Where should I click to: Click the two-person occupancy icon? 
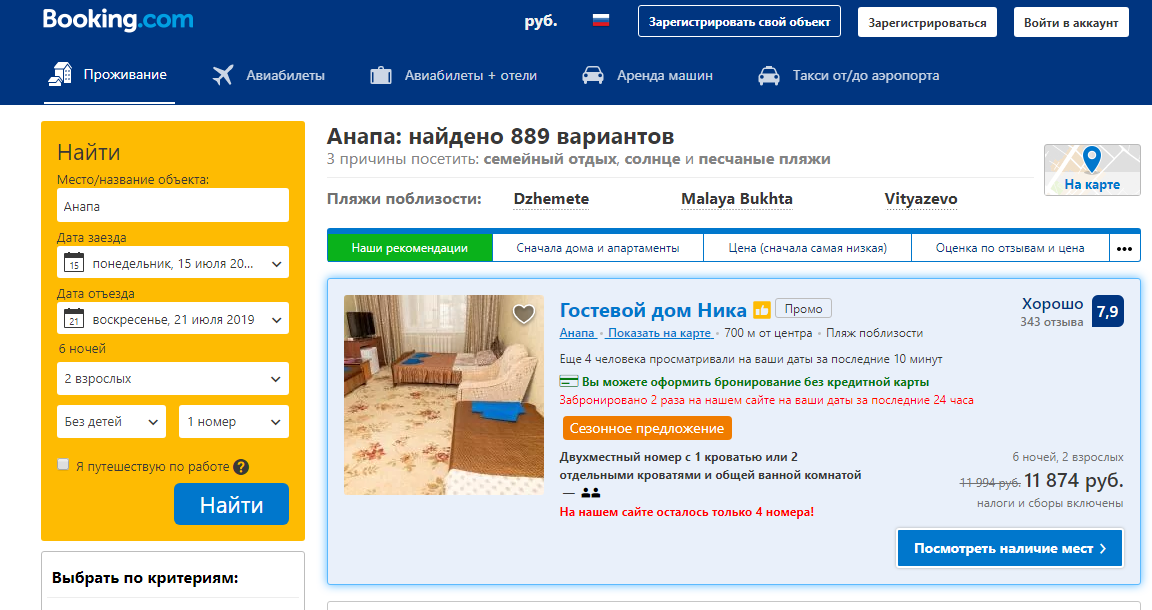tap(590, 493)
